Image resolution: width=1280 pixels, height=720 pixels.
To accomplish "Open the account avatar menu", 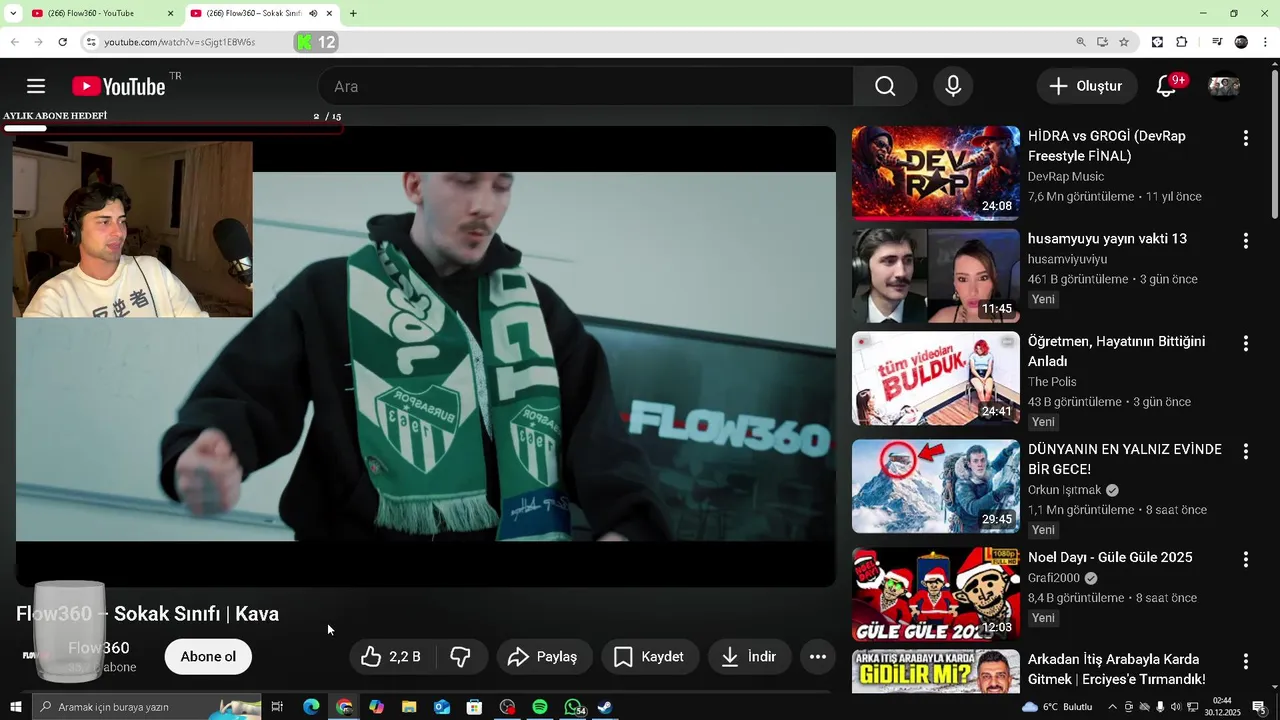I will coord(1224,86).
